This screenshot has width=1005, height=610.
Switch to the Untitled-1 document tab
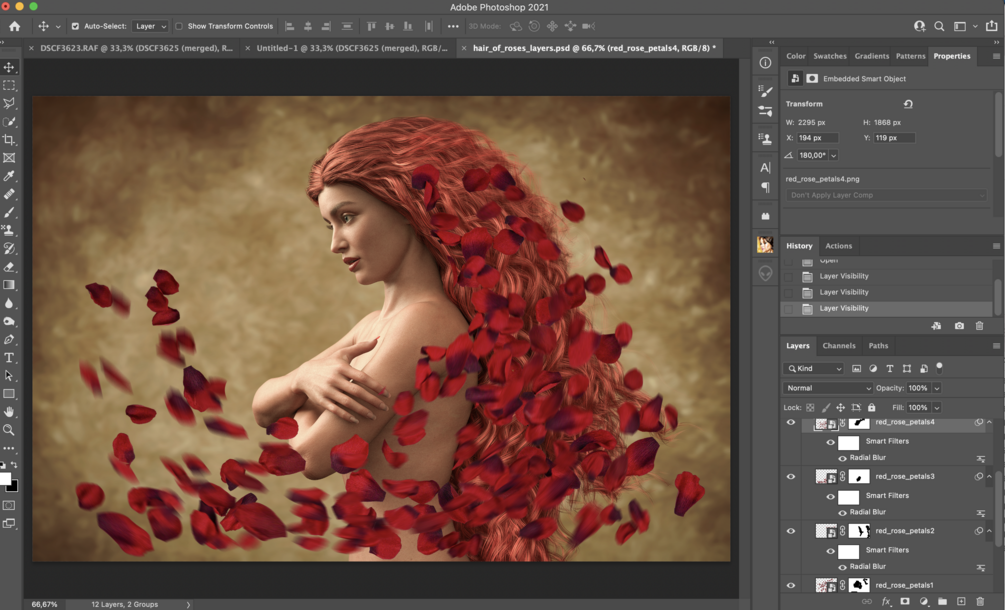(x=350, y=47)
